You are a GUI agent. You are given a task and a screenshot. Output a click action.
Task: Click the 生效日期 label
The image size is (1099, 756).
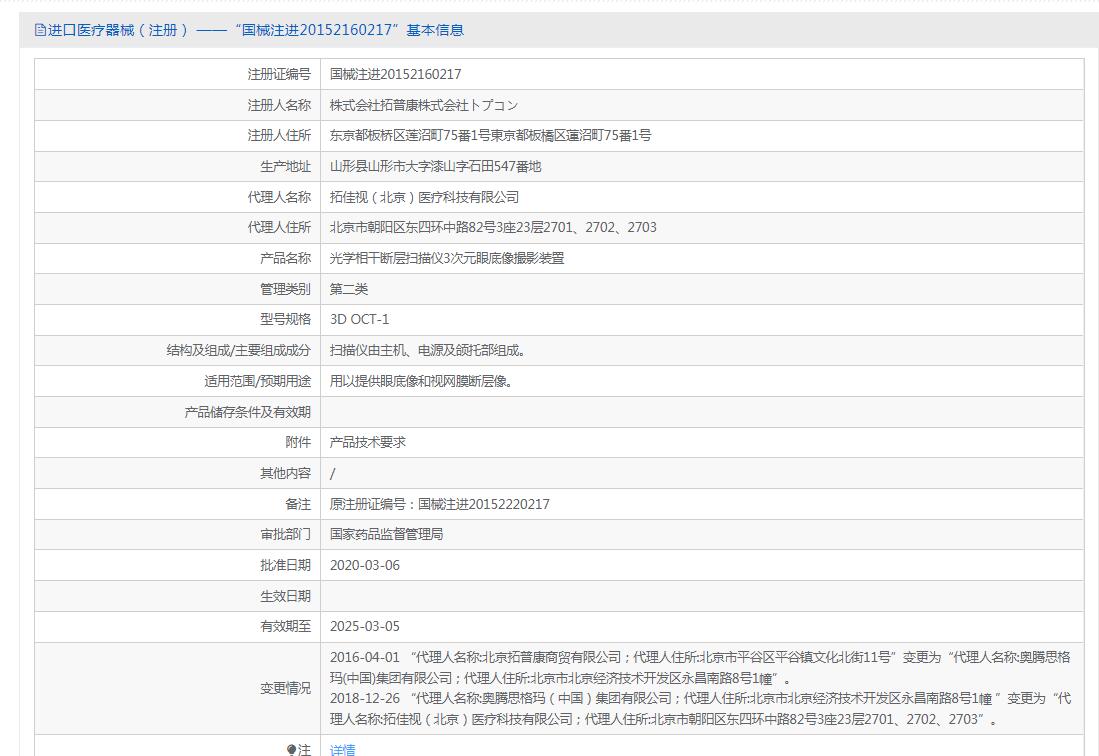(285, 596)
